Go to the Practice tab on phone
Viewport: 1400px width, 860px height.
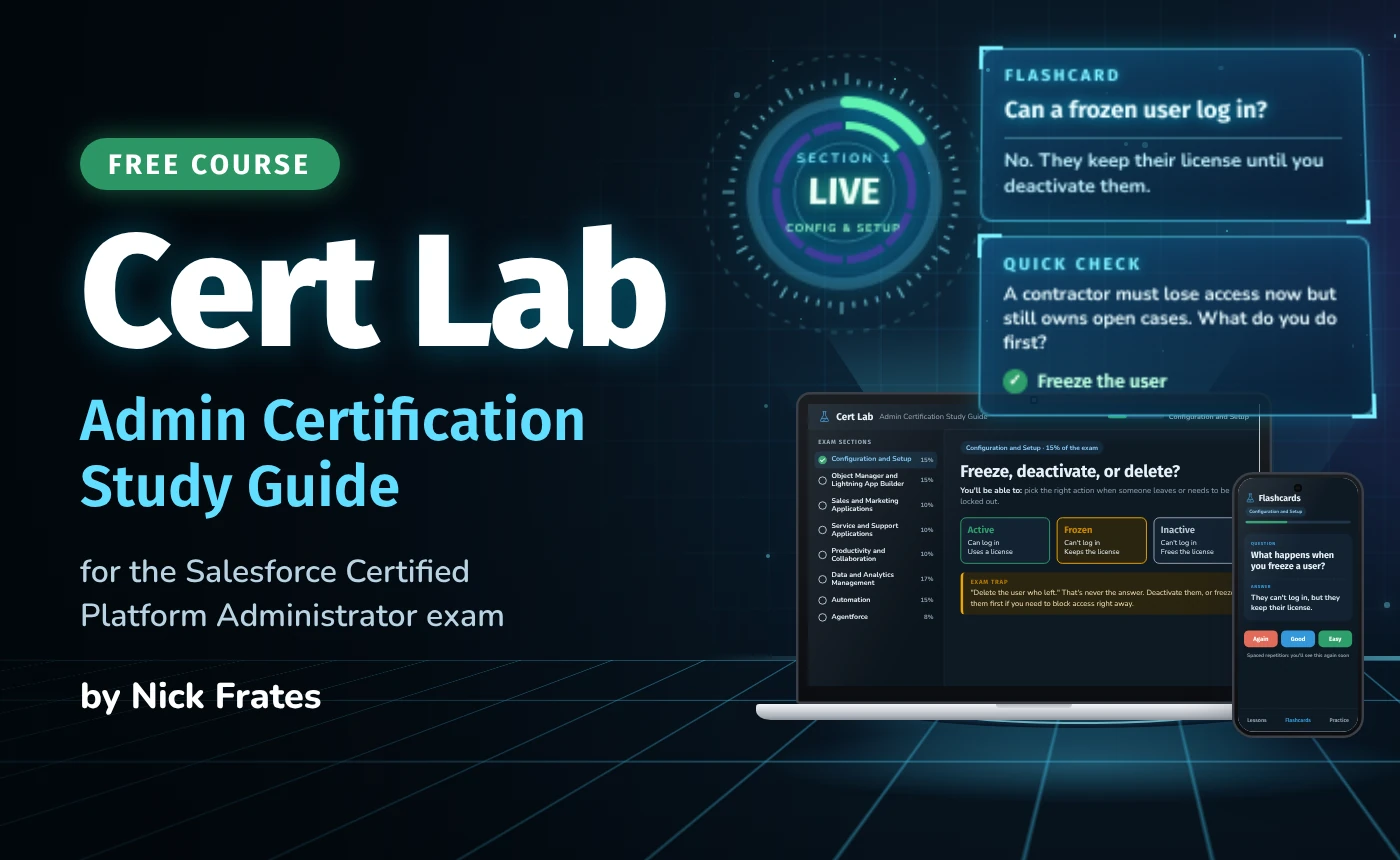pyautogui.click(x=1339, y=720)
